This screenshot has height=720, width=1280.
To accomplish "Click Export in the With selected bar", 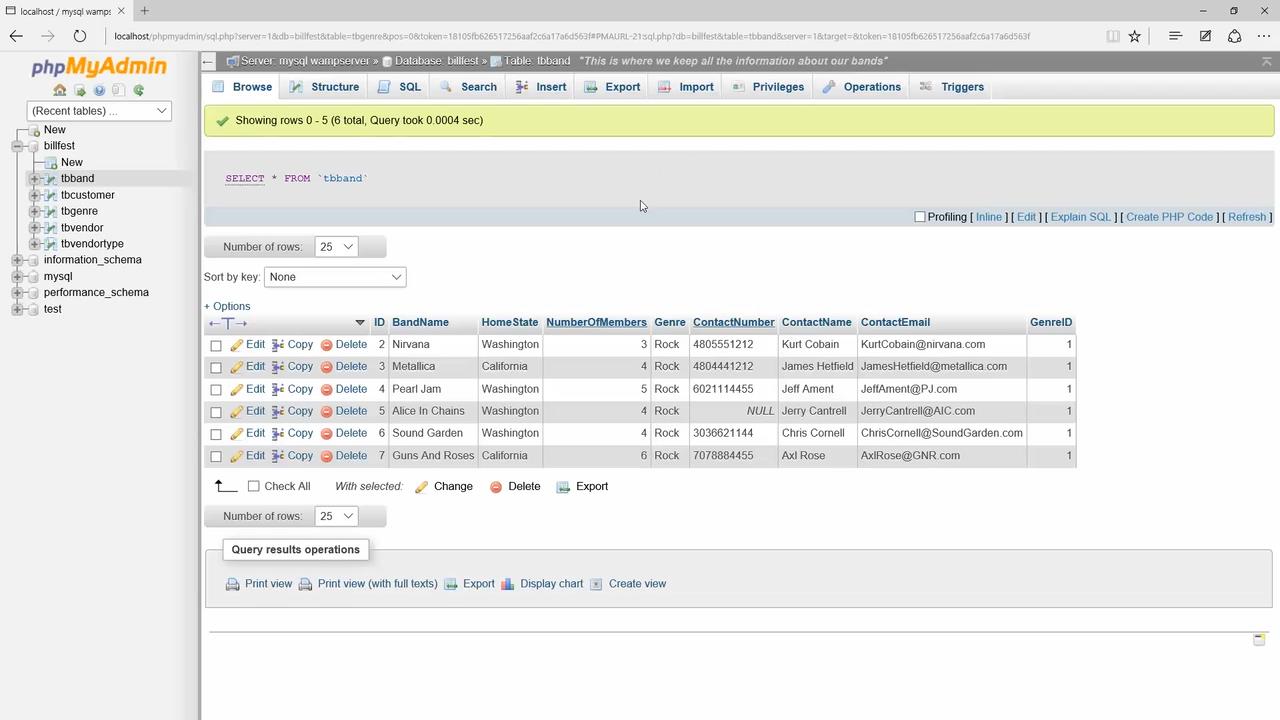I will (582, 486).
